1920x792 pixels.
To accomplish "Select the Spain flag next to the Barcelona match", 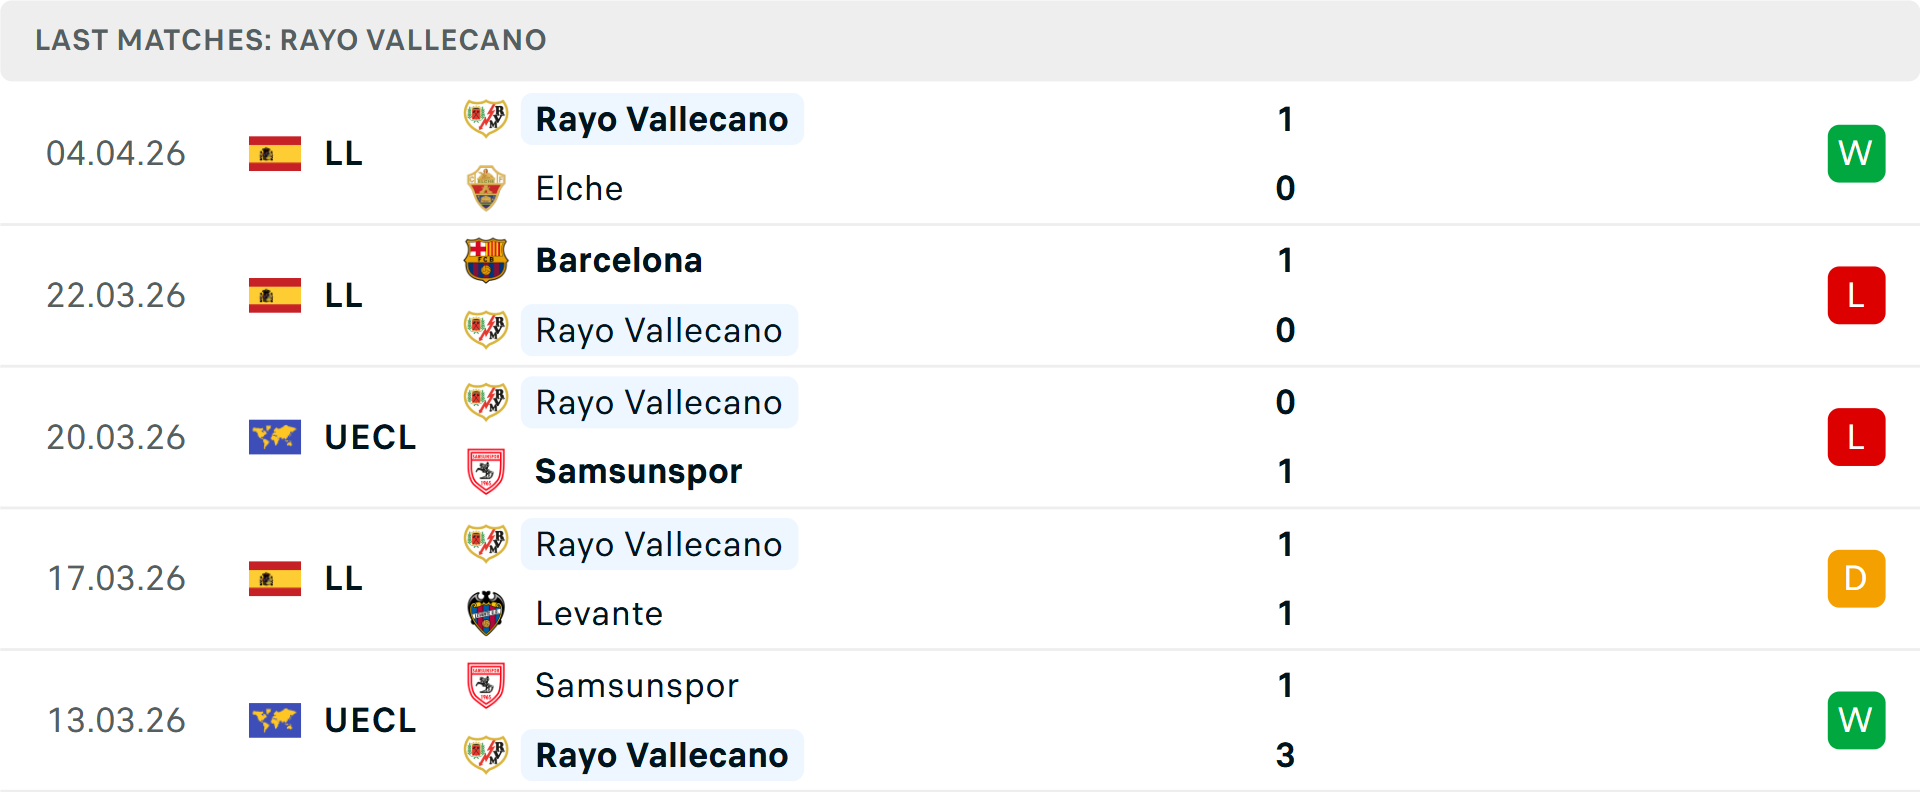I will [x=274, y=295].
